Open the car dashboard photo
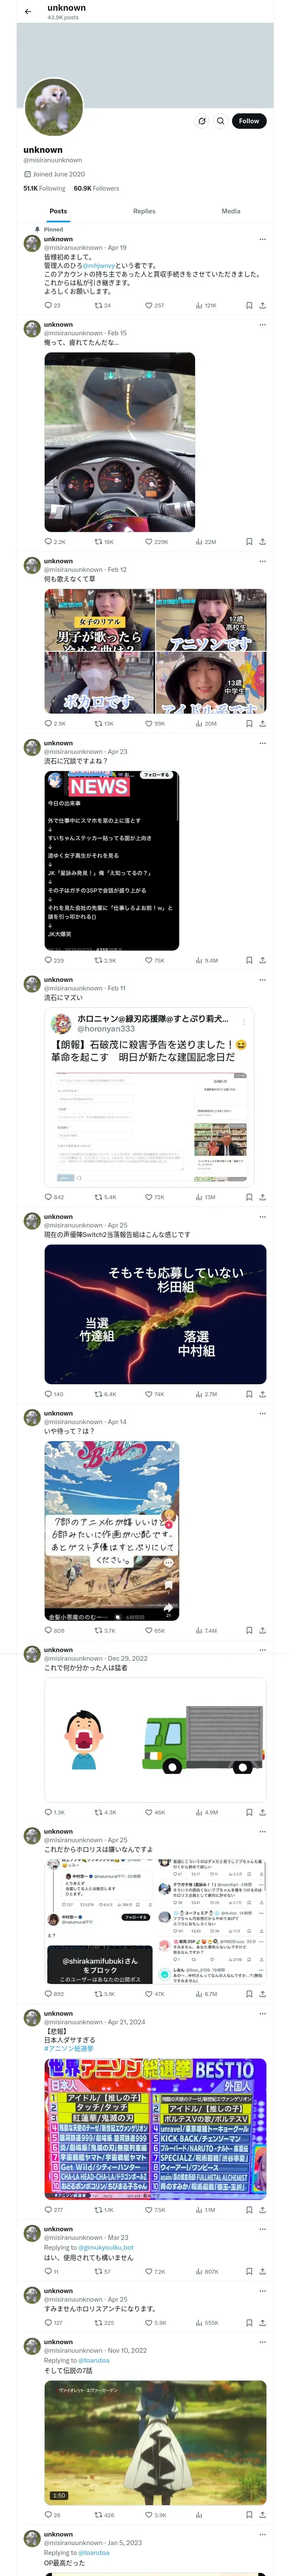This screenshot has height=2576, width=290. tap(119, 442)
